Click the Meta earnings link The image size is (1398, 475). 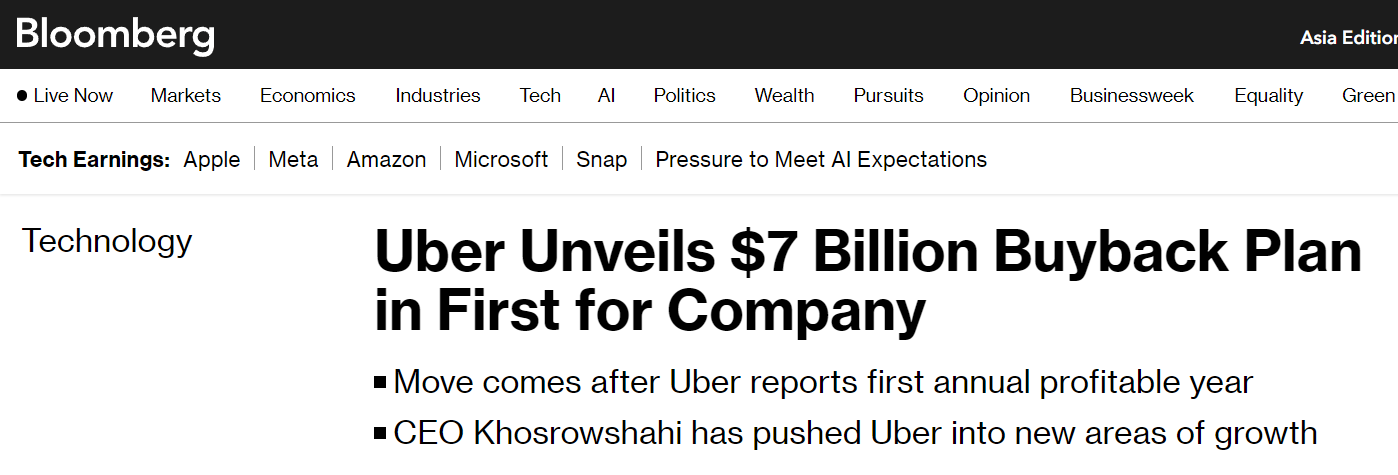[293, 160]
